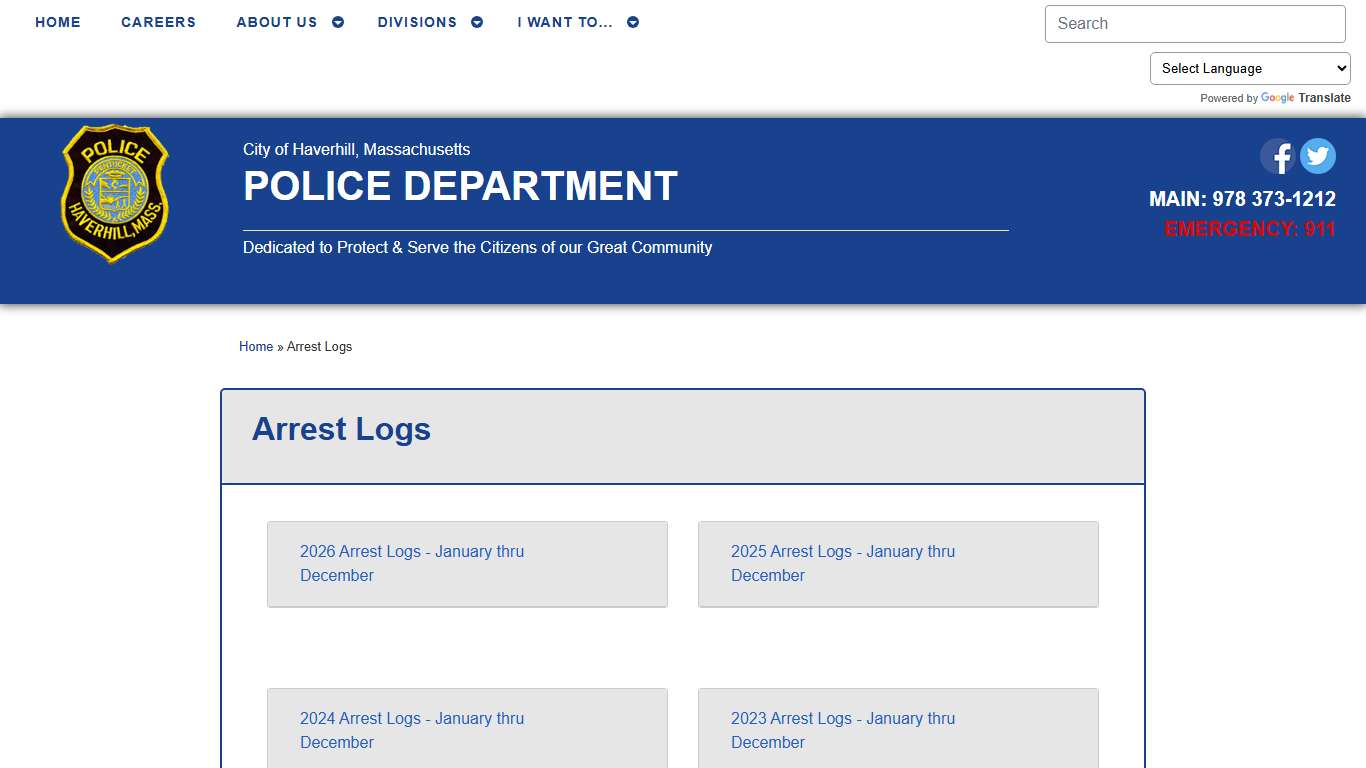Screen dimensions: 1366x768
Task: Click the Haverhill Police badge logo
Action: pyautogui.click(x=114, y=192)
